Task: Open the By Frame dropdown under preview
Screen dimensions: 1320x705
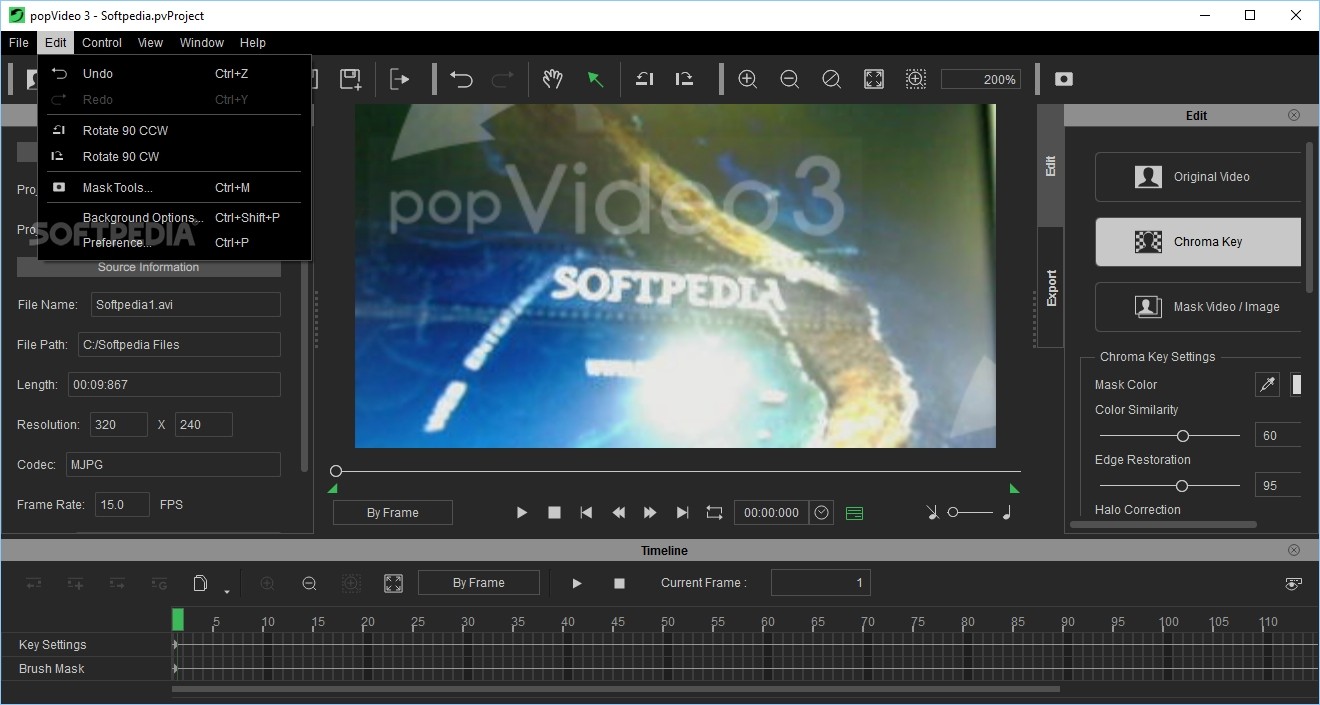Action: point(393,513)
